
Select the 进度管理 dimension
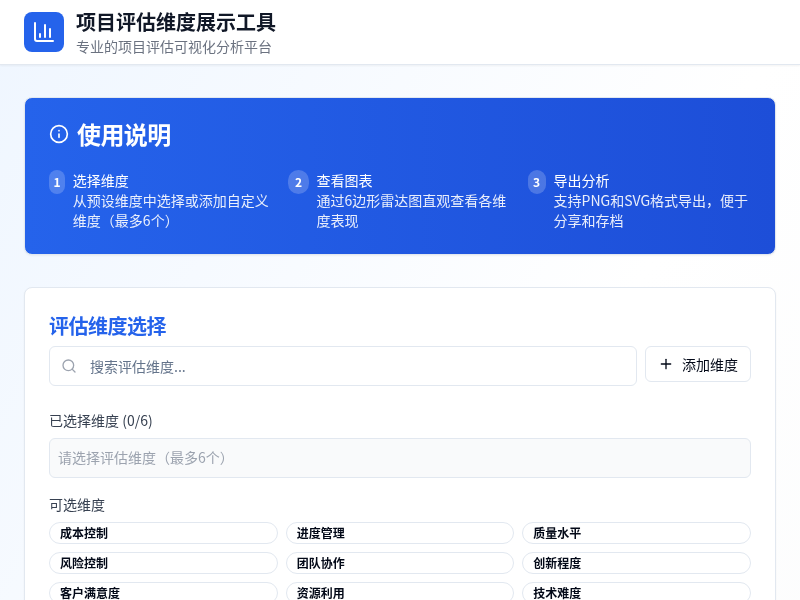400,533
